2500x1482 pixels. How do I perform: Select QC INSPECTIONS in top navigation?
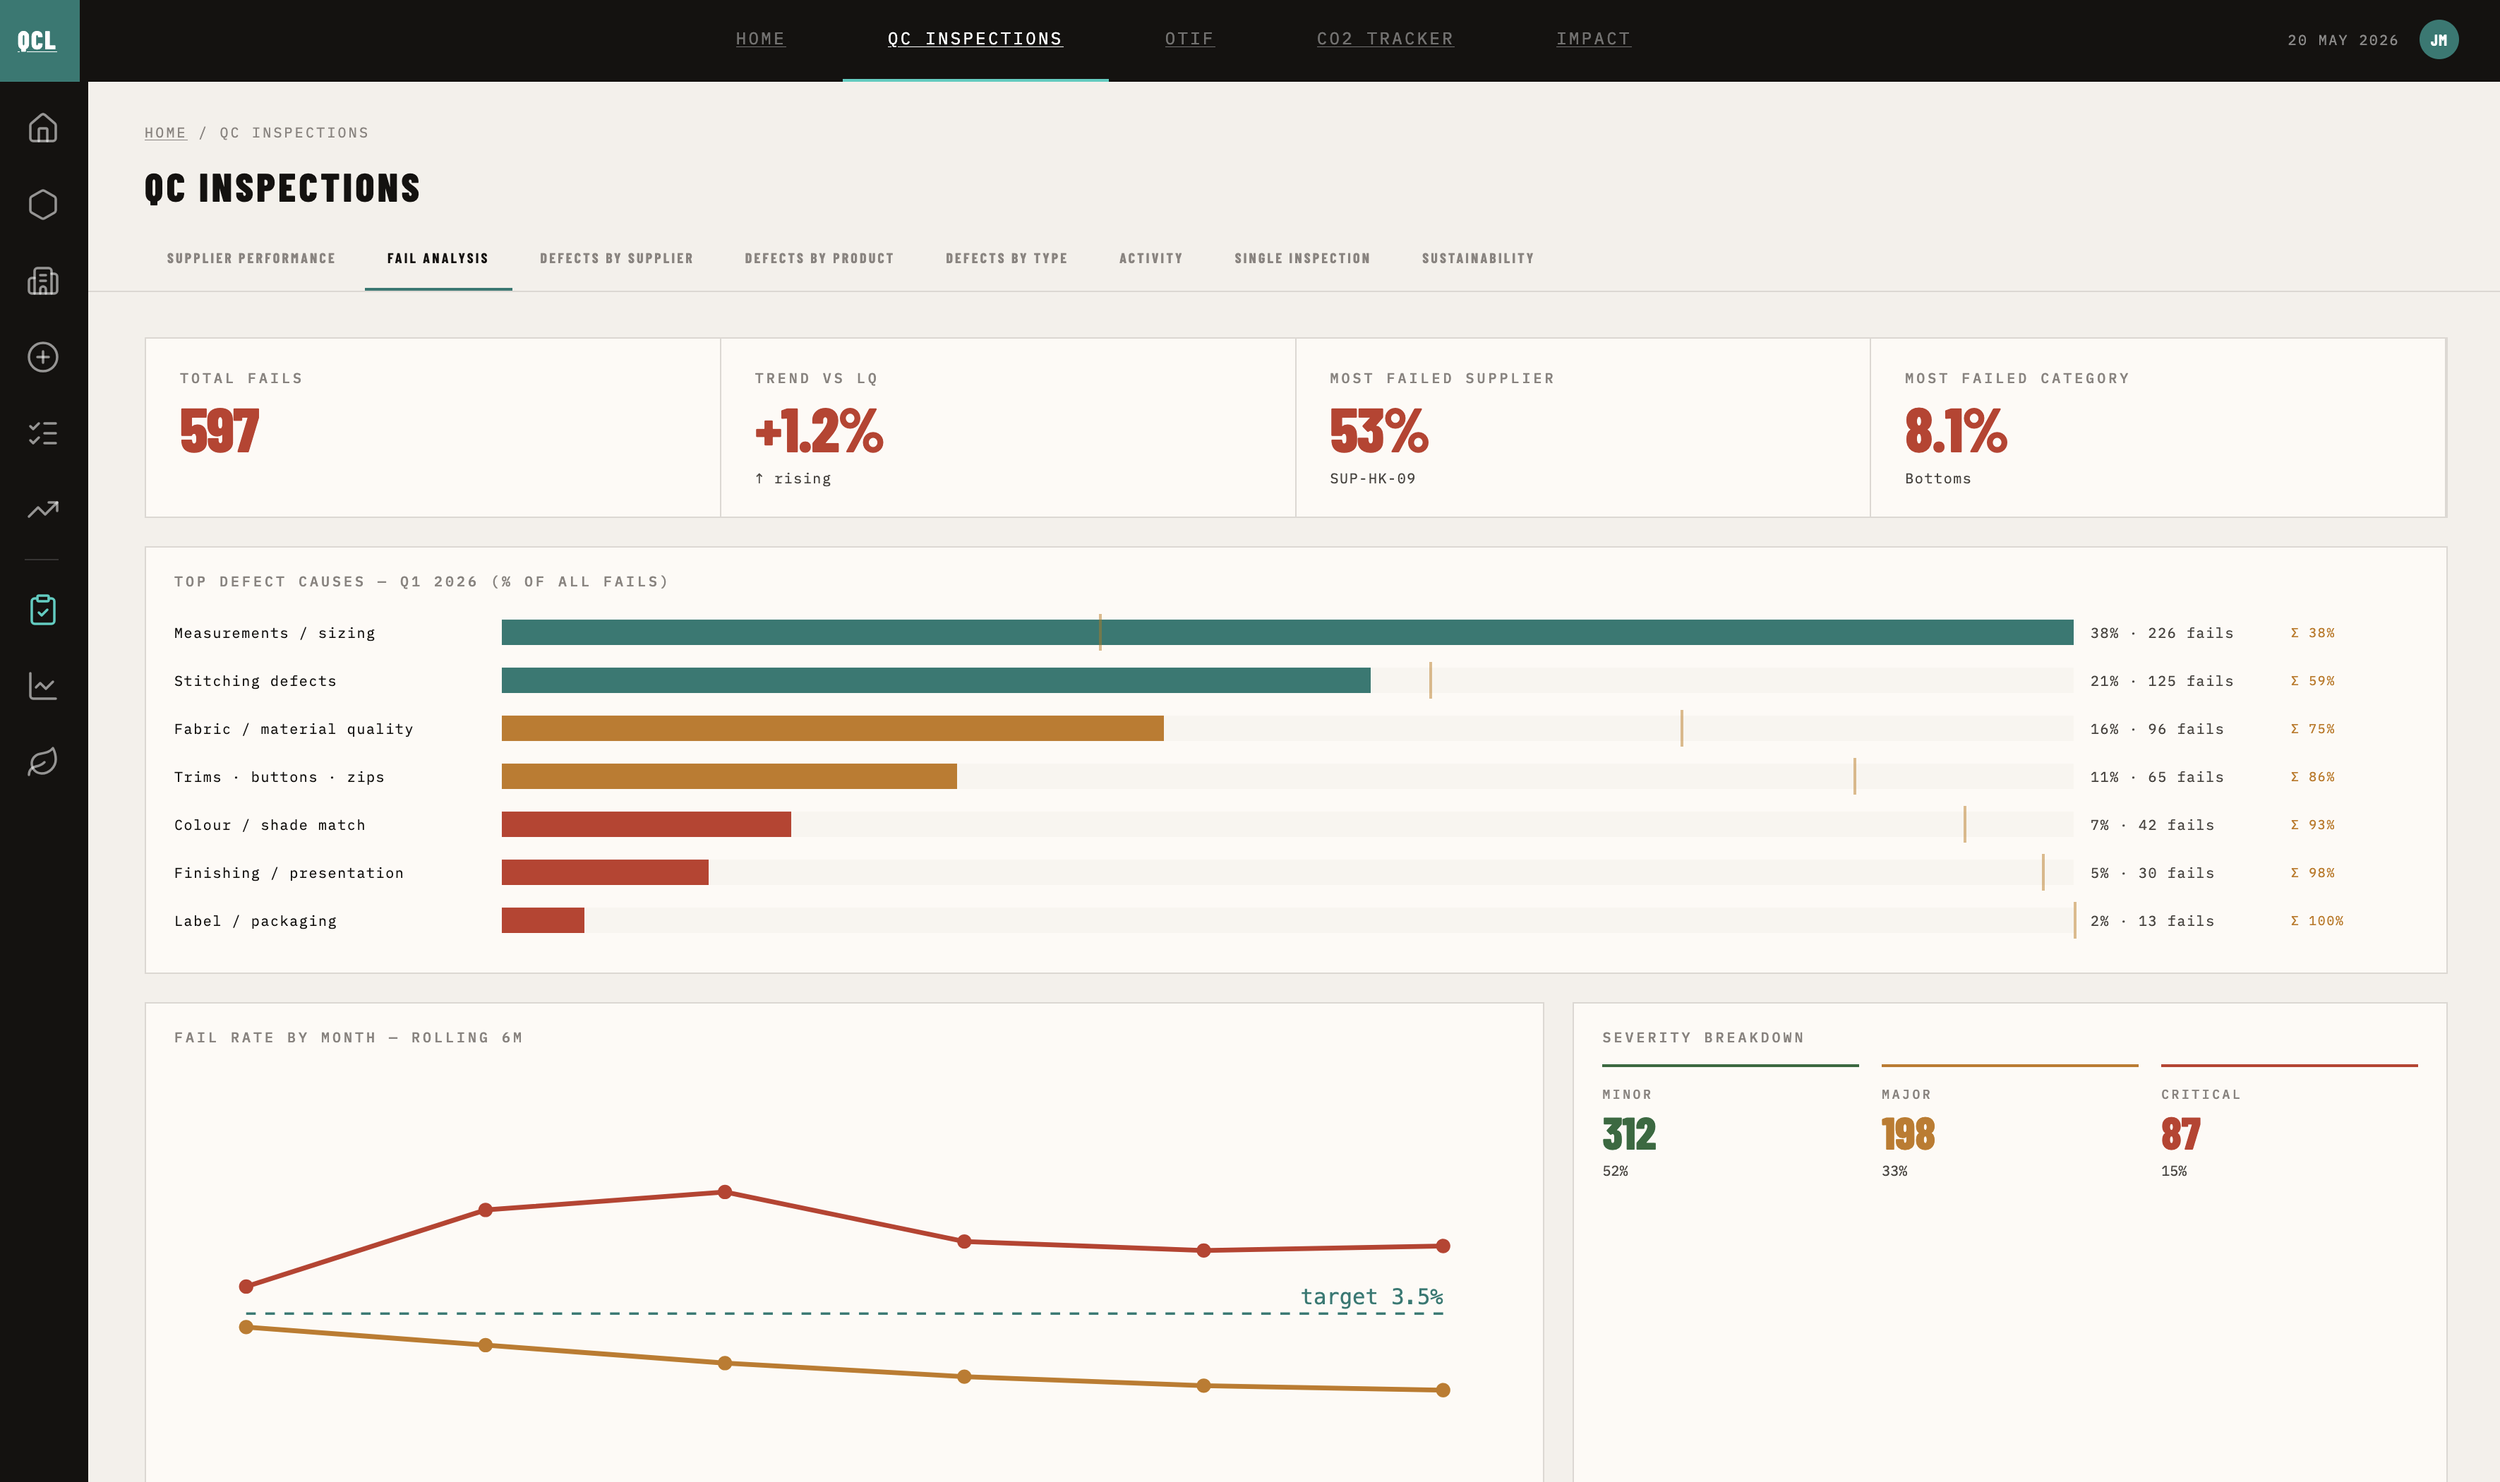point(975,39)
